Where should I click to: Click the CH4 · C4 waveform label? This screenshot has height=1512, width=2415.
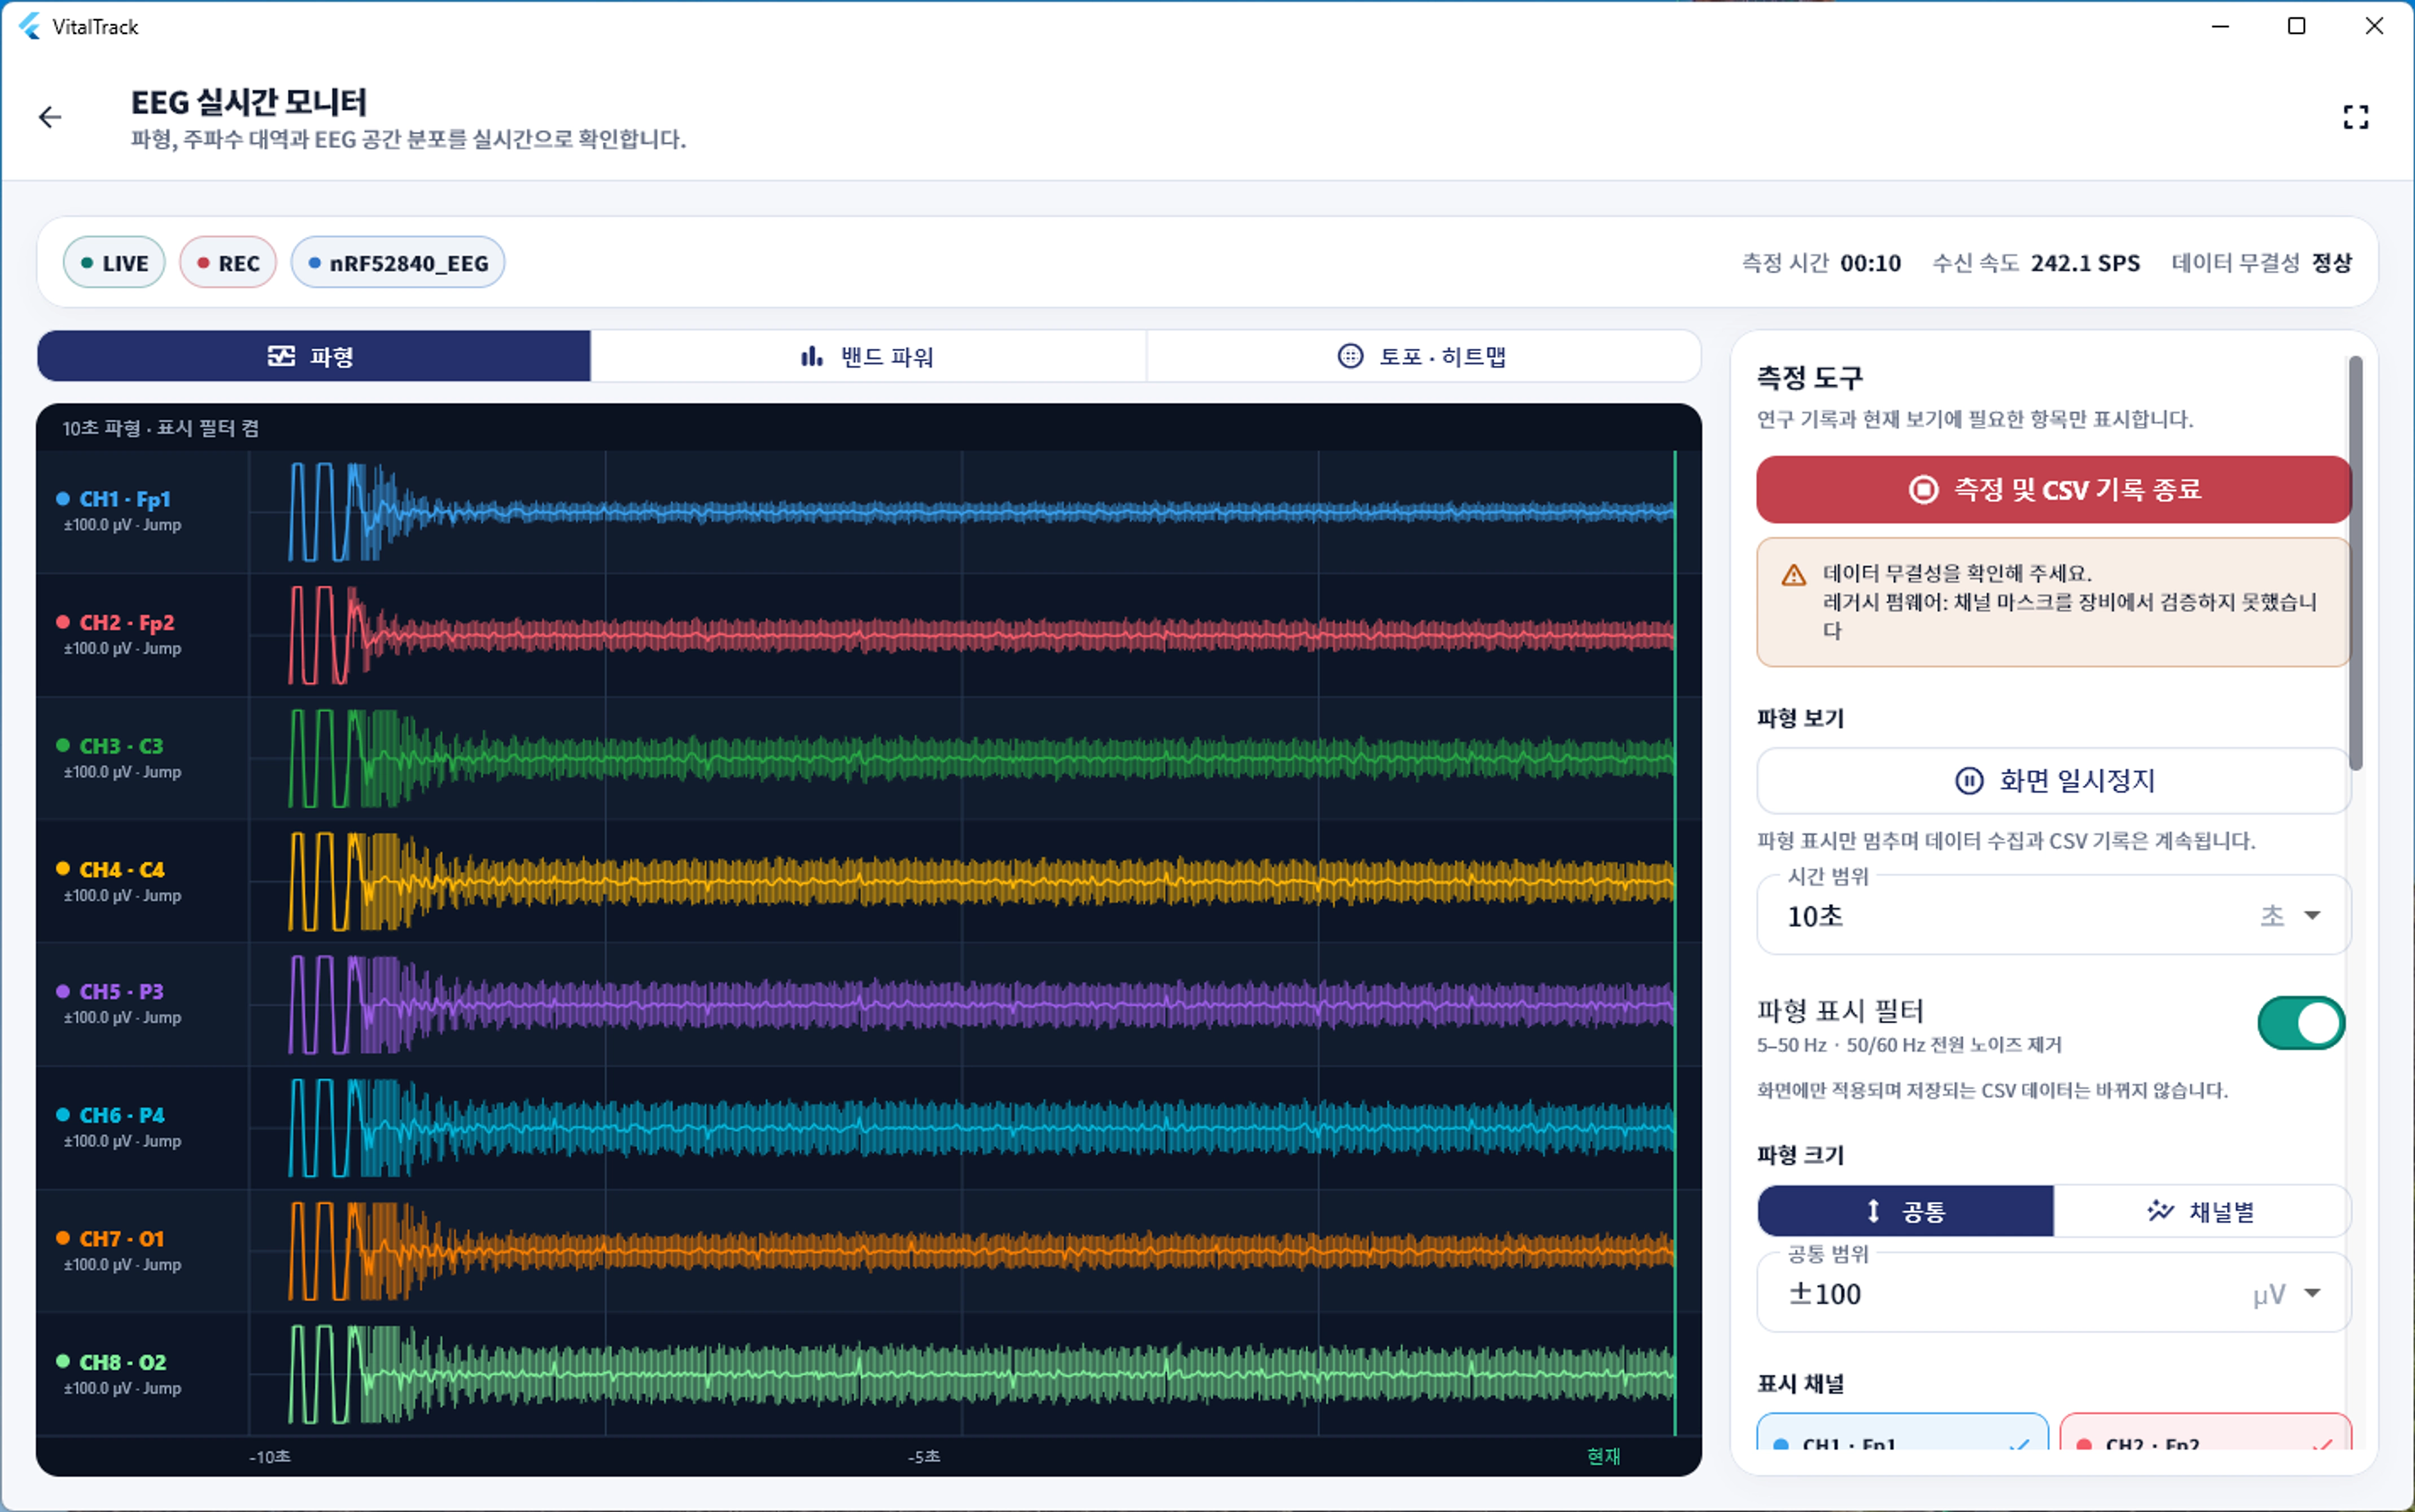pos(122,869)
